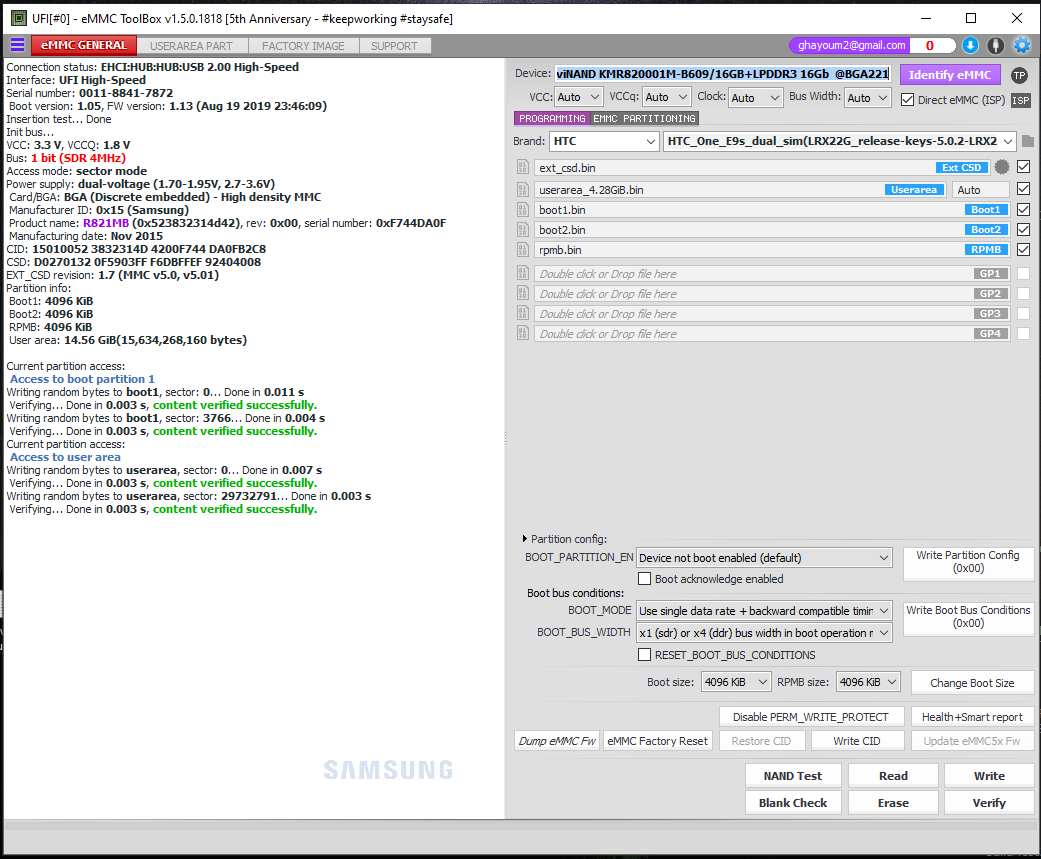
Task: Click the gray round icon next to Ext CSD
Action: click(1002, 167)
